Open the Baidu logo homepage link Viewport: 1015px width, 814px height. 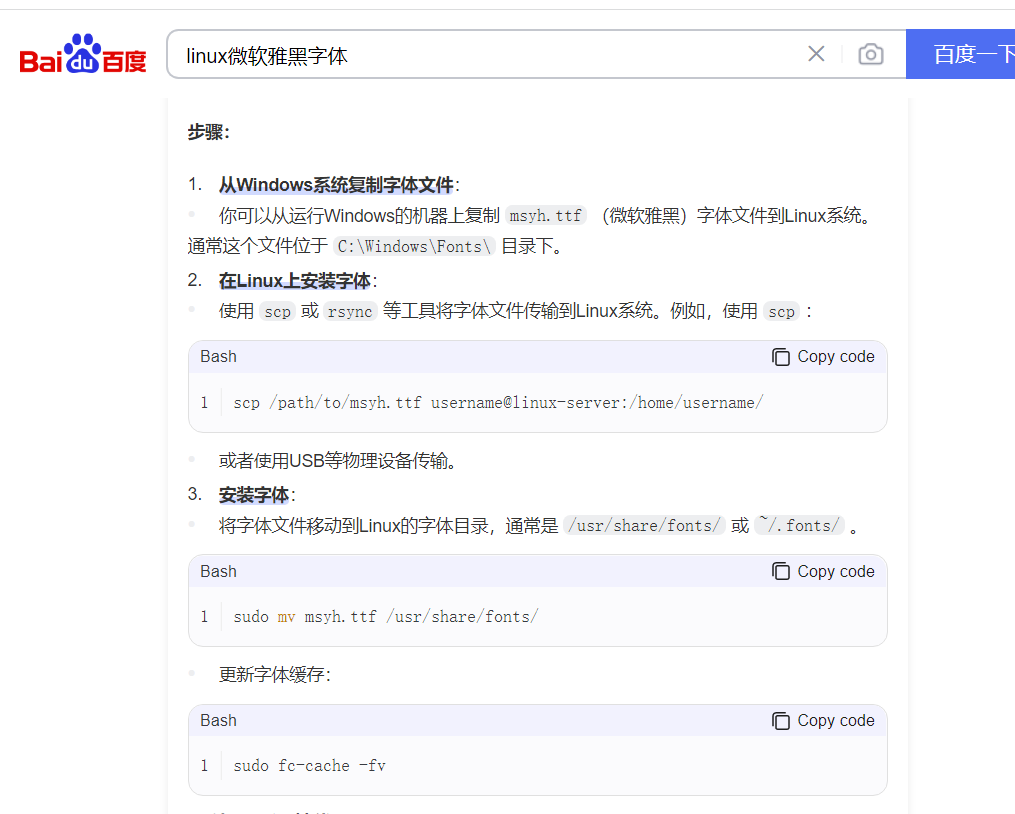[x=83, y=54]
